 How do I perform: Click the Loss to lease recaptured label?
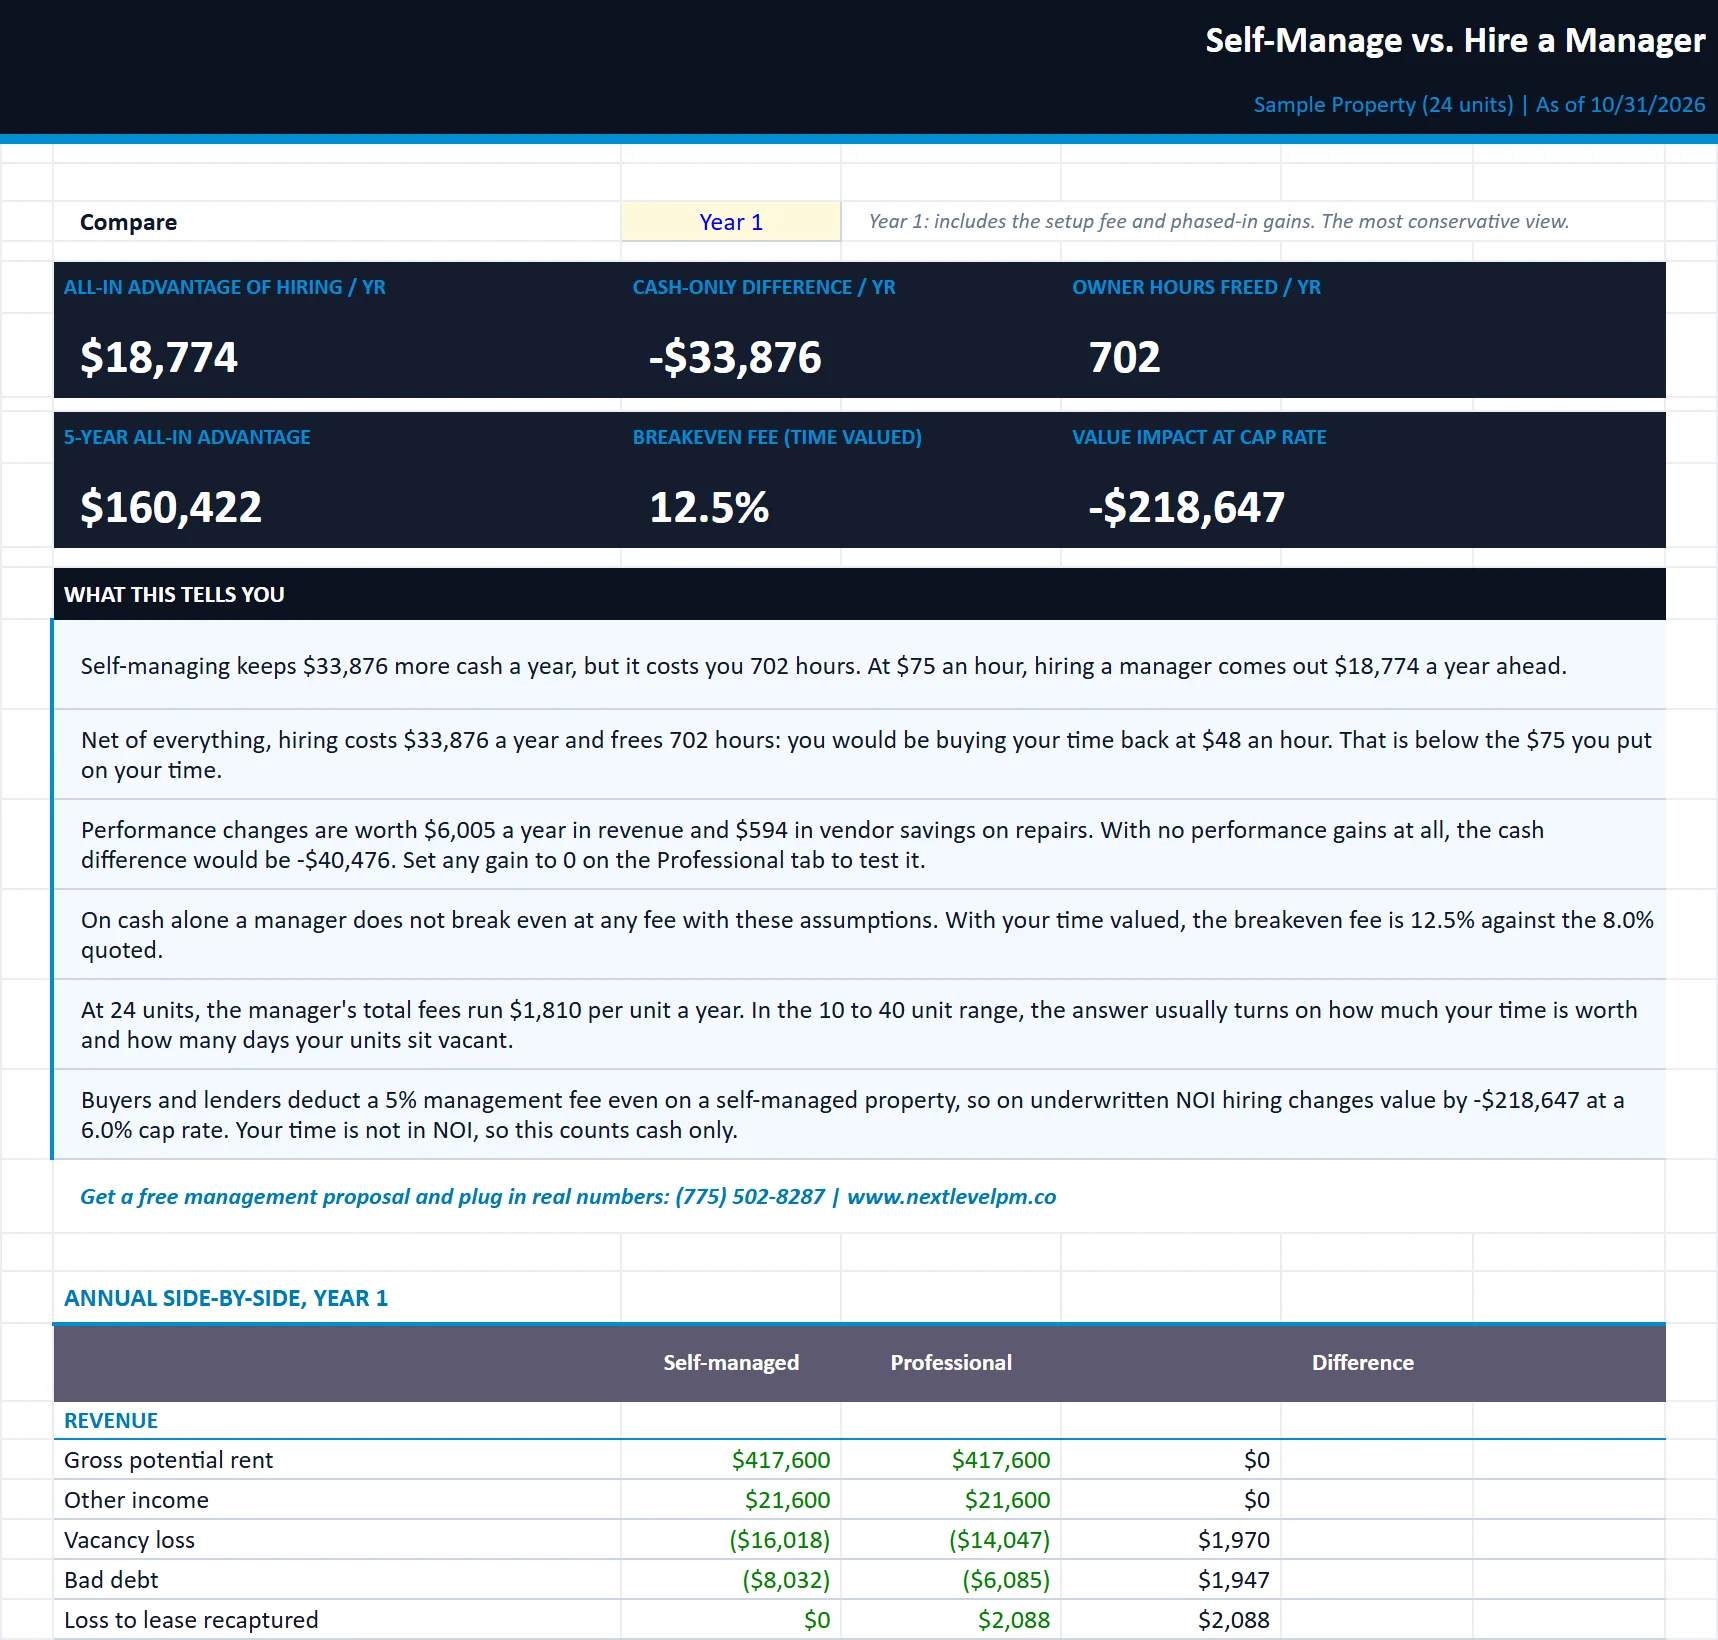[191, 1620]
